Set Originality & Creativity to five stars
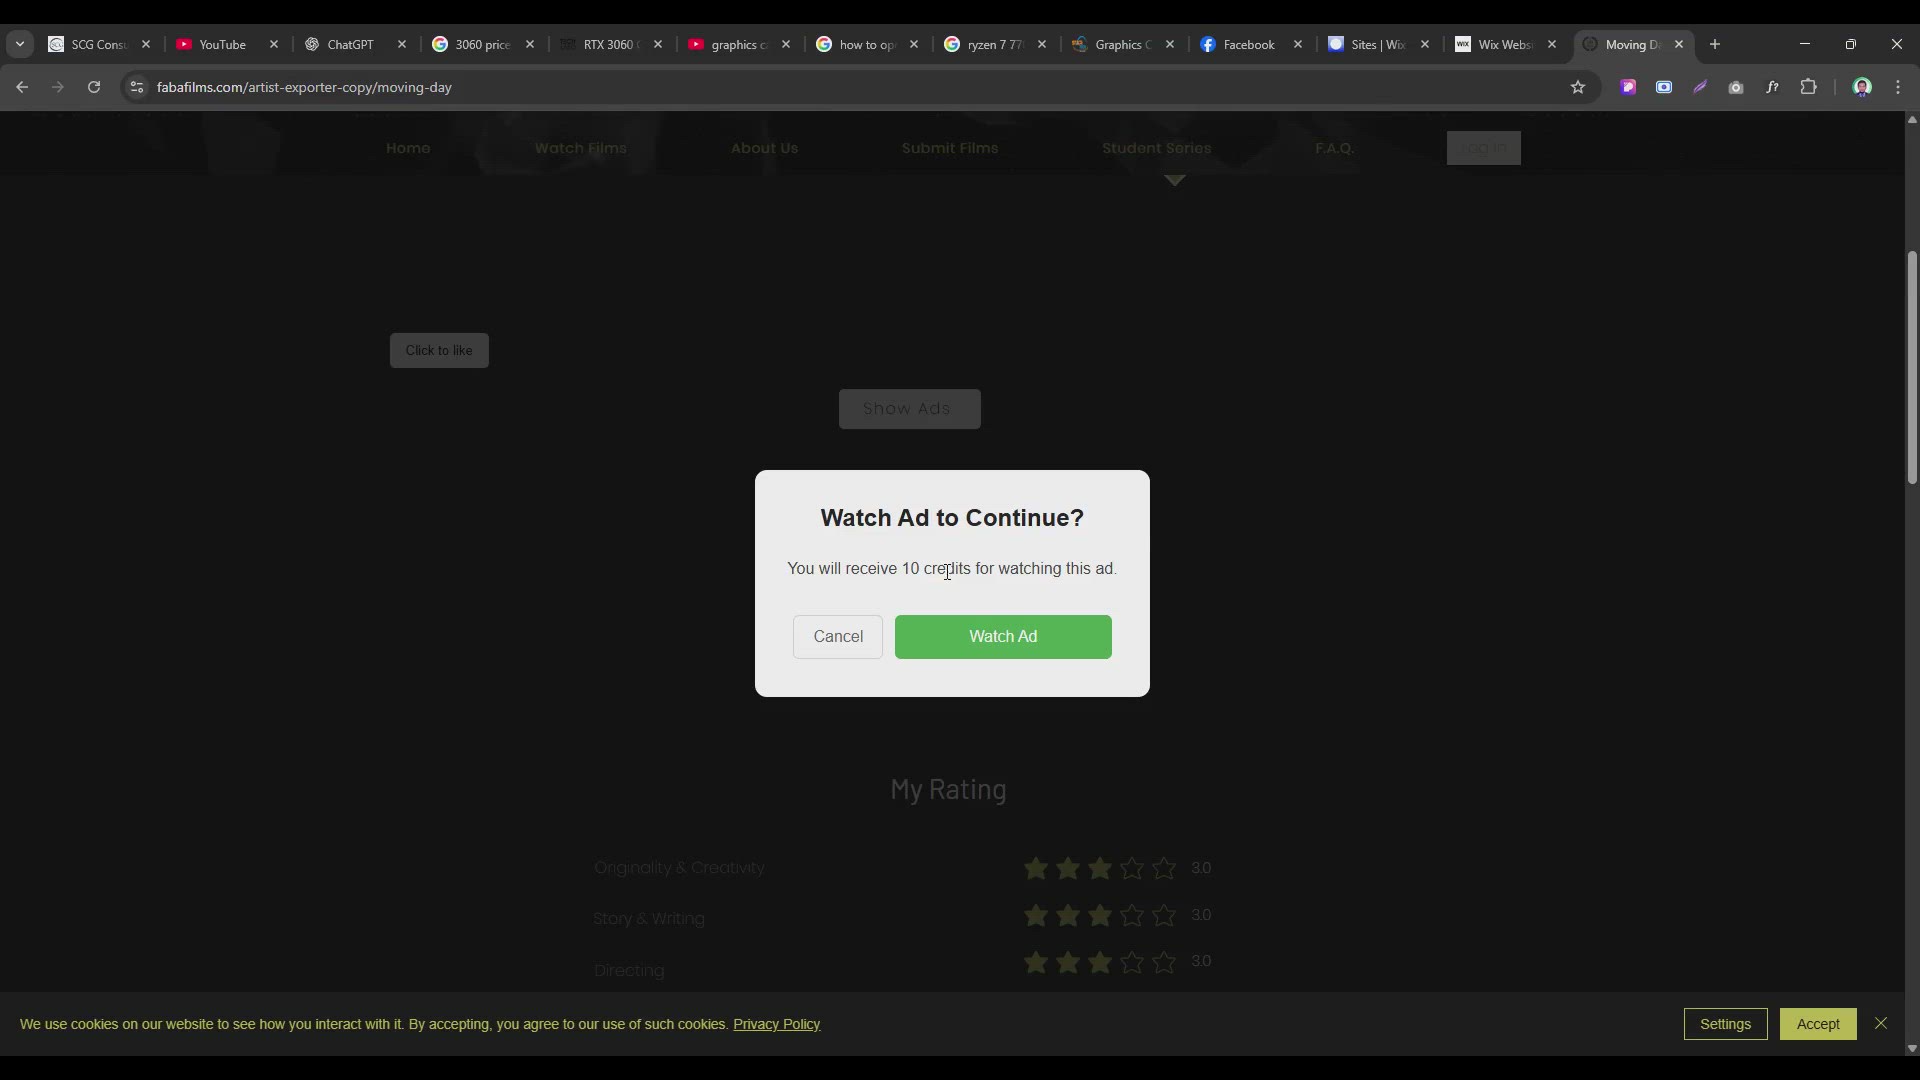Image resolution: width=1920 pixels, height=1080 pixels. pyautogui.click(x=1164, y=868)
